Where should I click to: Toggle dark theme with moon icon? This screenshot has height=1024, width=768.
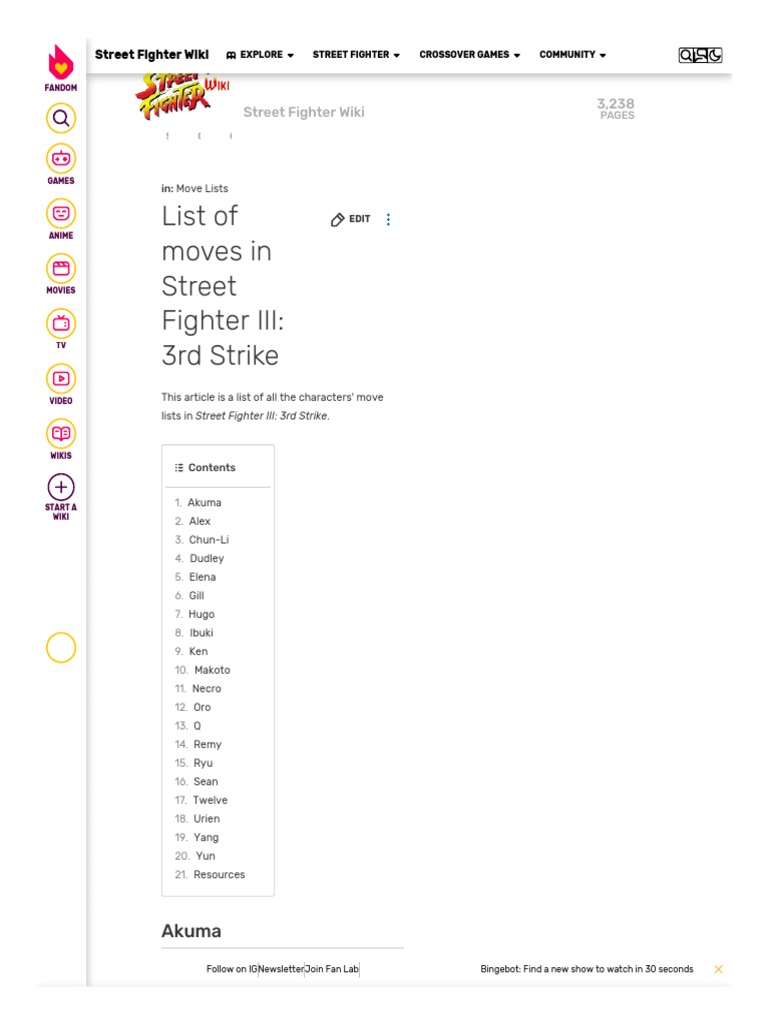pos(715,56)
